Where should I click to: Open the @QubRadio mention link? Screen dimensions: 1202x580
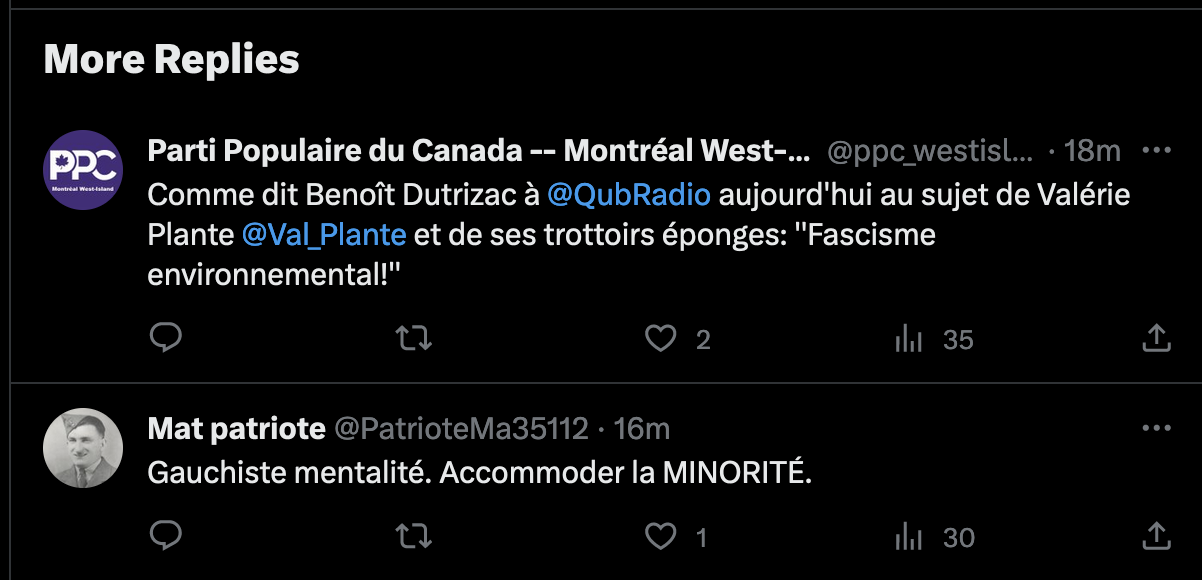pyautogui.click(x=629, y=194)
